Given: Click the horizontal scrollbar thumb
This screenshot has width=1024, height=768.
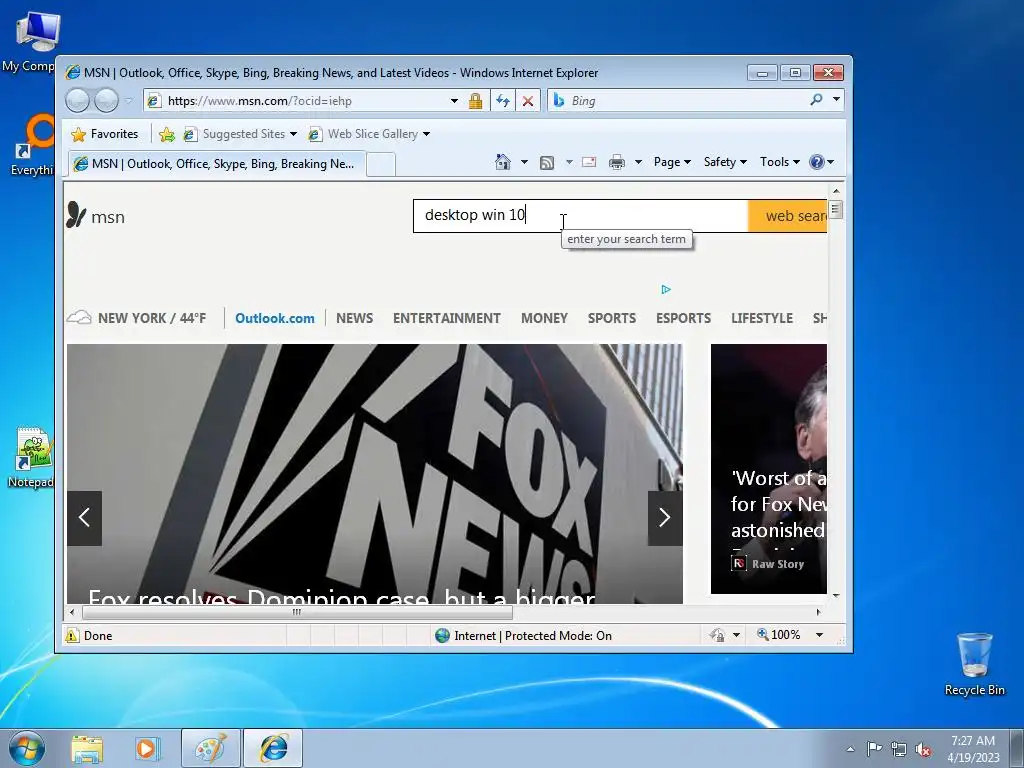Looking at the screenshot, I should coord(297,612).
